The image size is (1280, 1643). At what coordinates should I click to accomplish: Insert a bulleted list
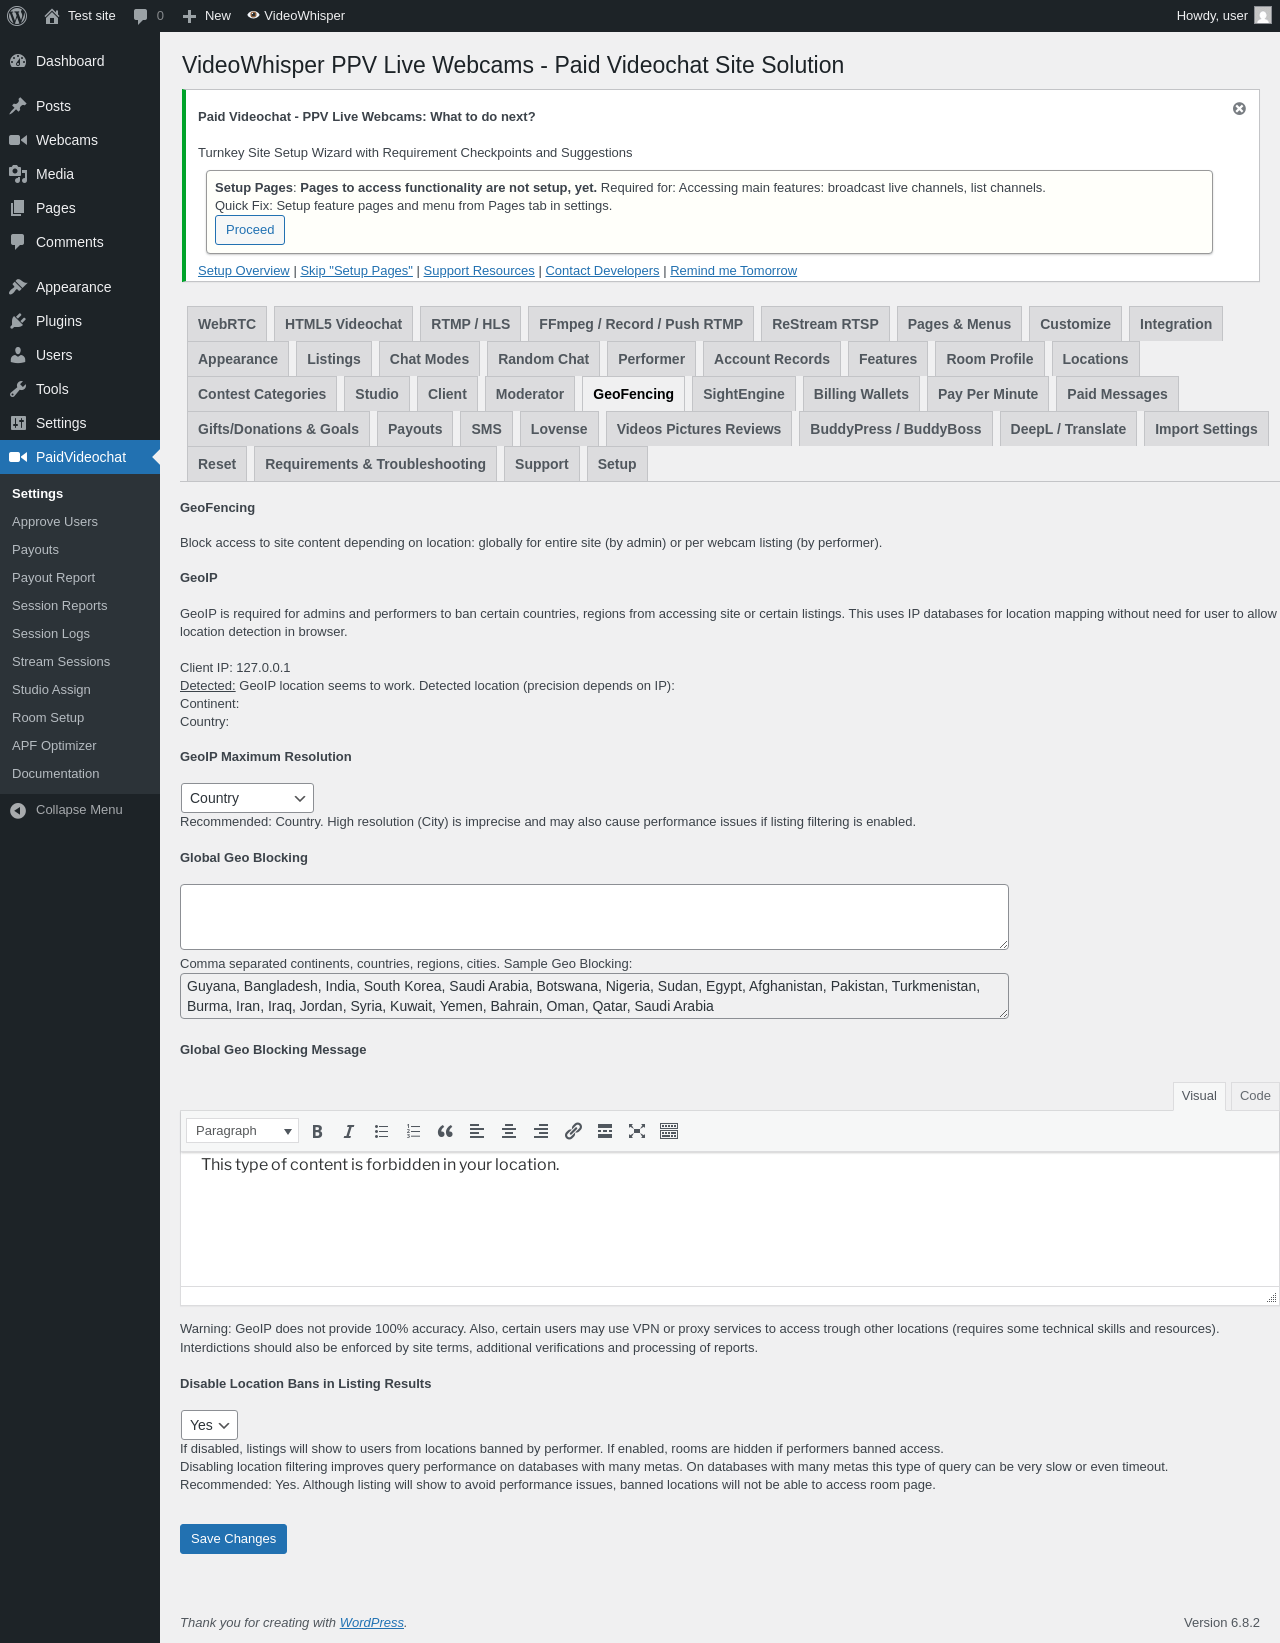pyautogui.click(x=381, y=1131)
